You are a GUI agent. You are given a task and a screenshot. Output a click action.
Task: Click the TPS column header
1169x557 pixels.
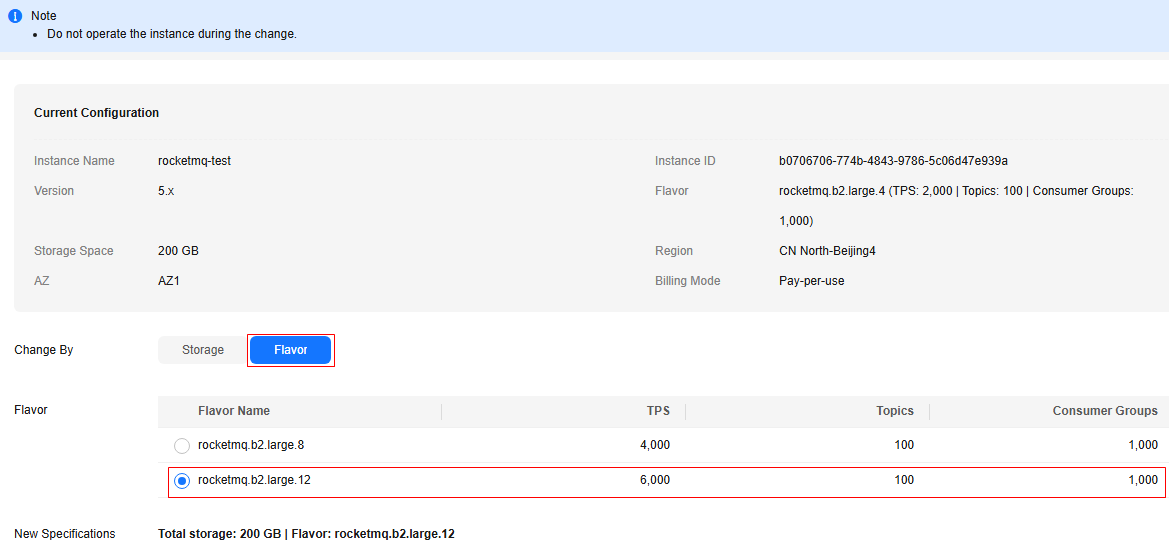click(658, 411)
